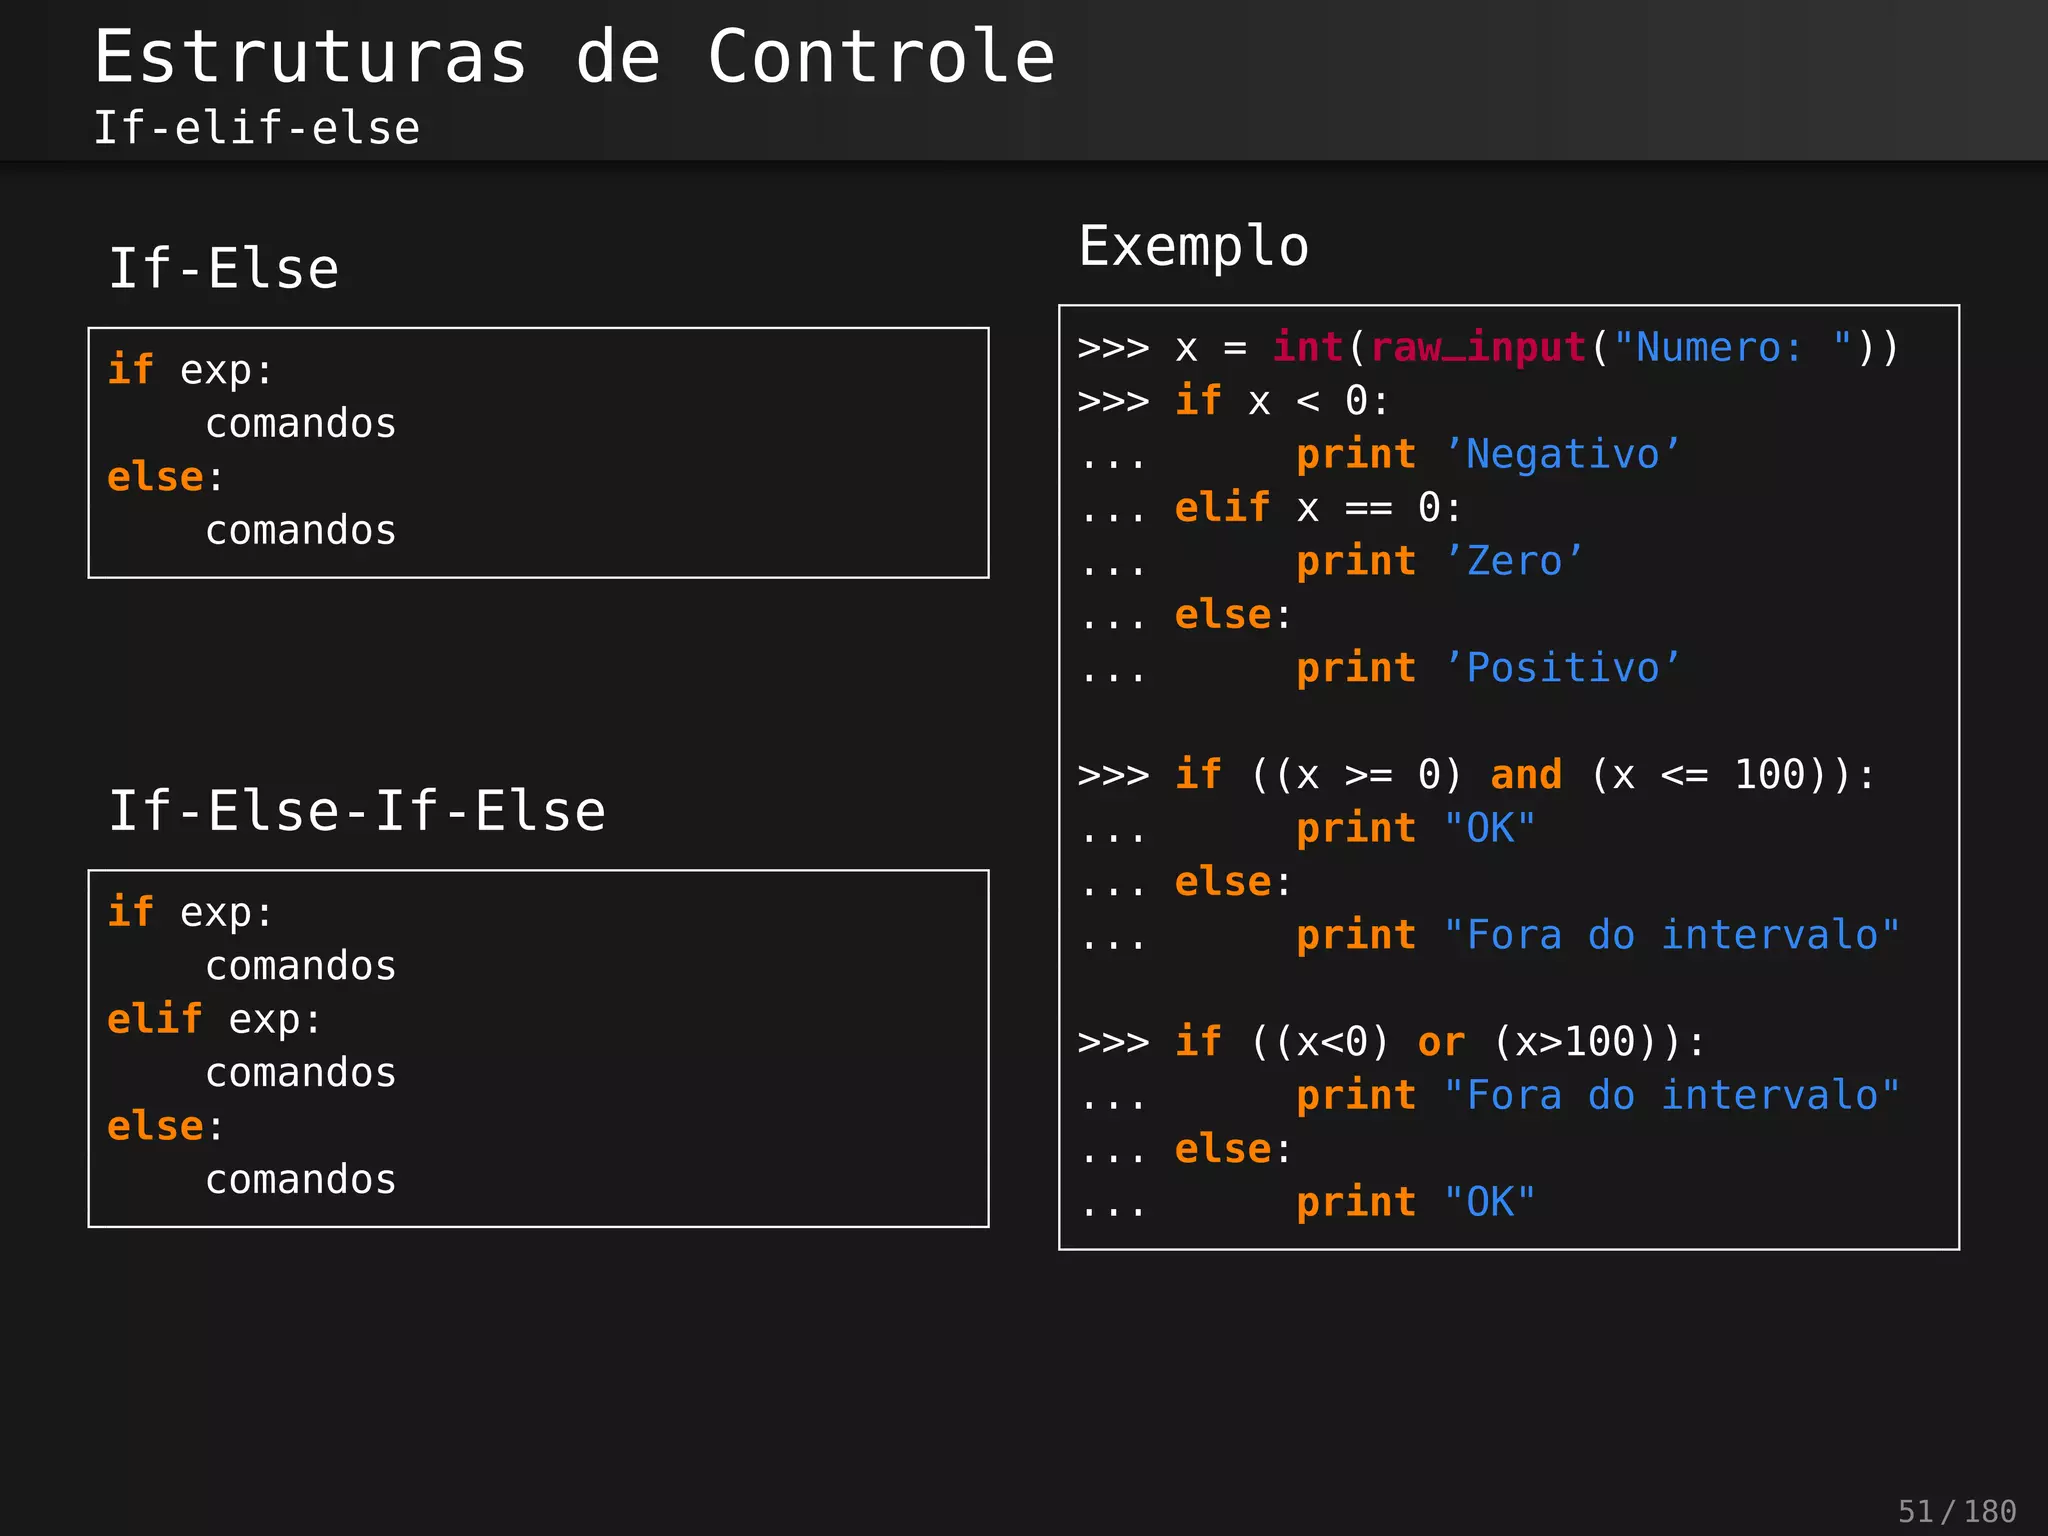This screenshot has width=2048, height=1536.
Task: Click 'elif exp:' in the If-Else-If-Else box
Action: tap(214, 1020)
